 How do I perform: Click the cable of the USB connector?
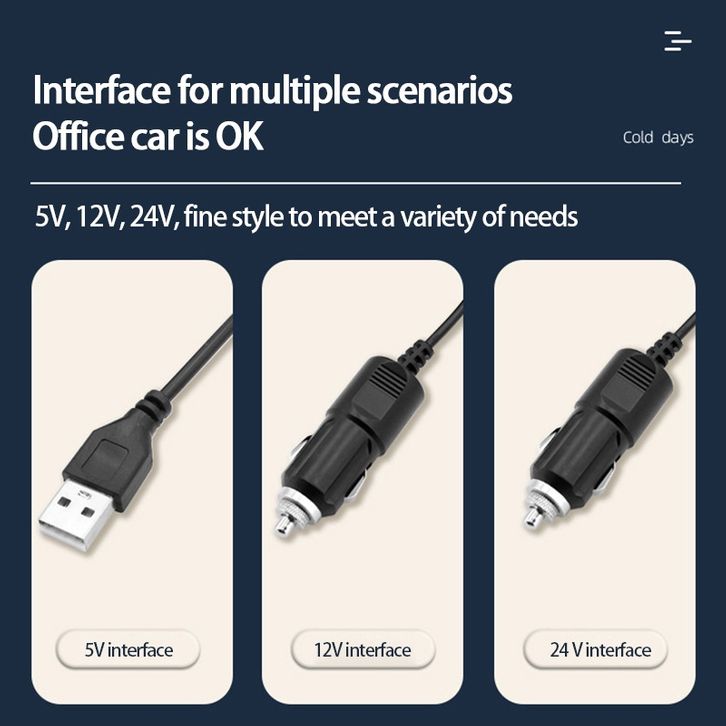199,357
